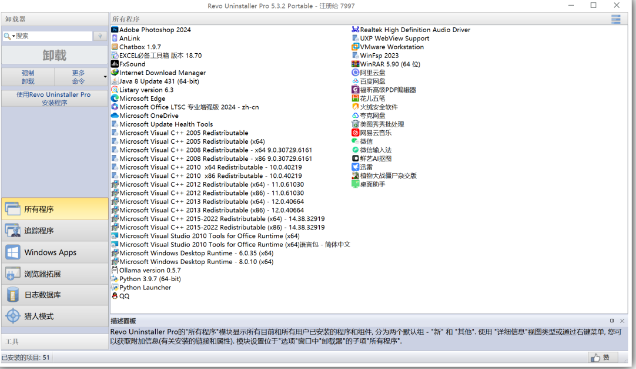Select the Chatbox 1.9.7 icon
This screenshot has height=369, width=636.
pyautogui.click(x=115, y=47)
